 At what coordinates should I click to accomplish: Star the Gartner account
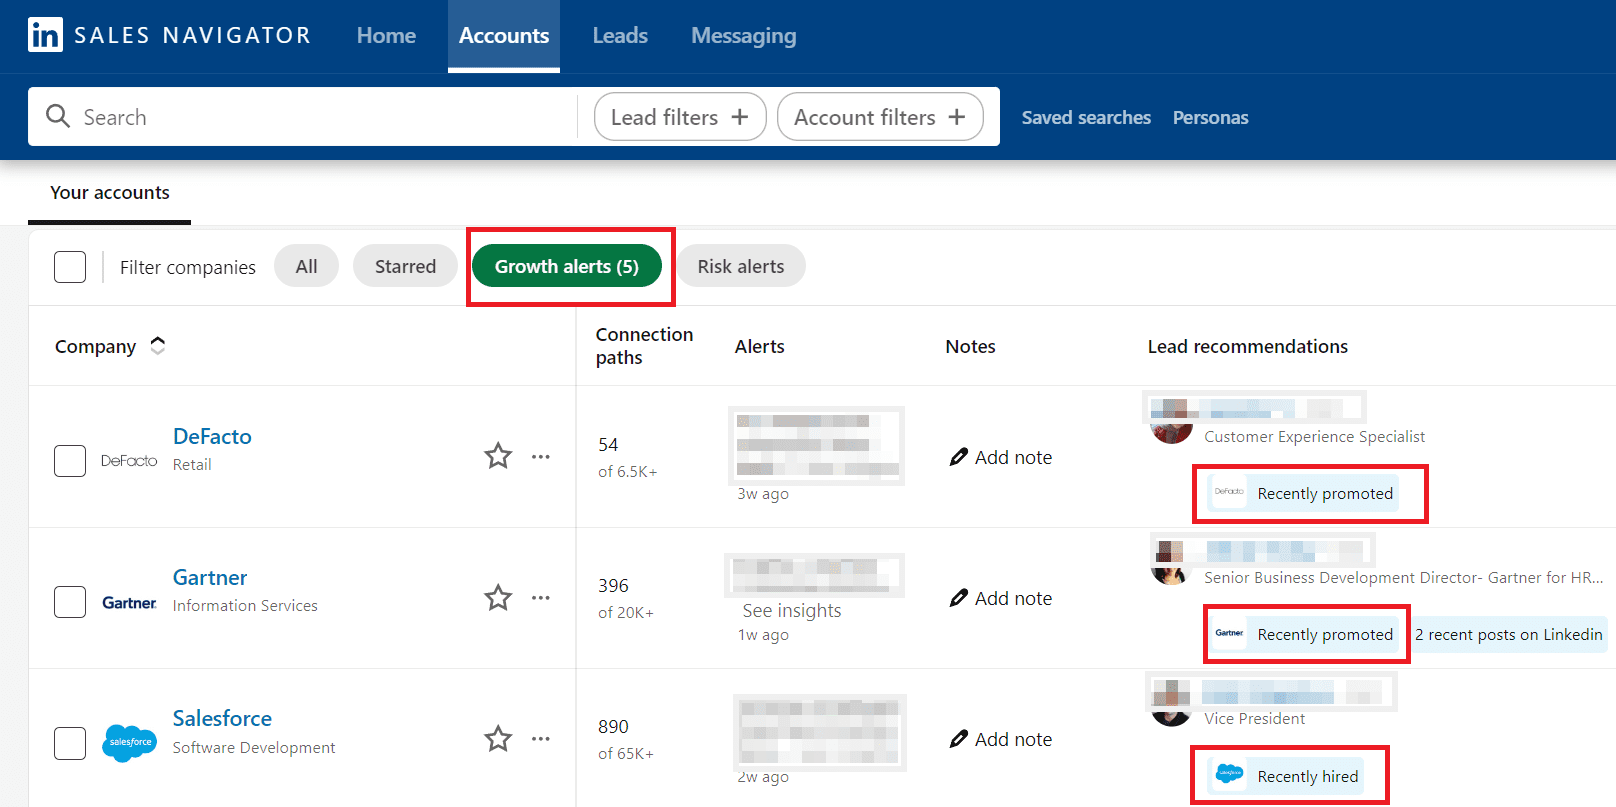498,598
